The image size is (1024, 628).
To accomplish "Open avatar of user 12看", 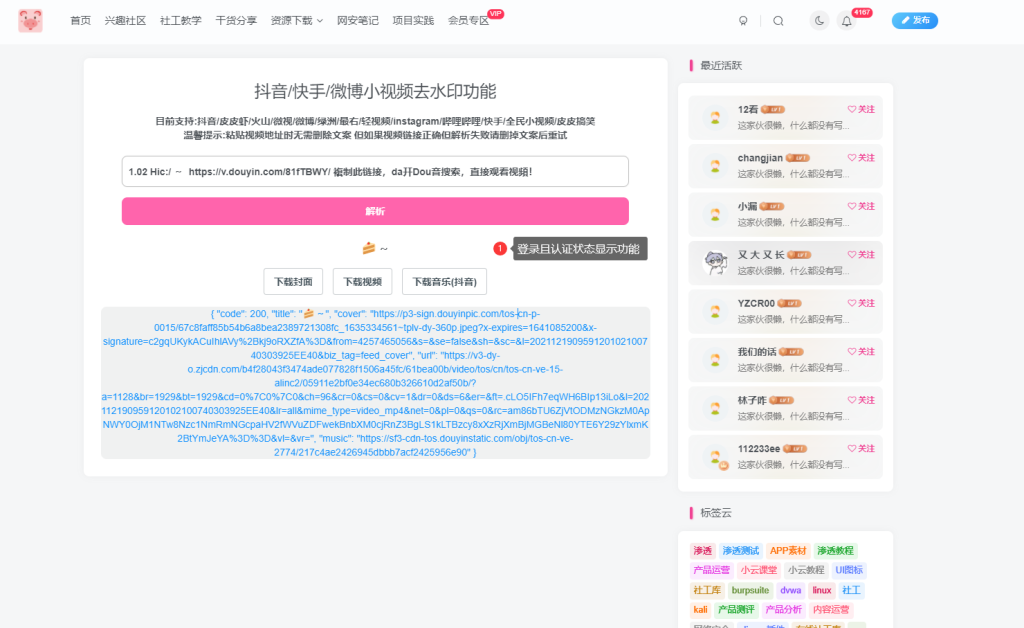I will click(715, 118).
